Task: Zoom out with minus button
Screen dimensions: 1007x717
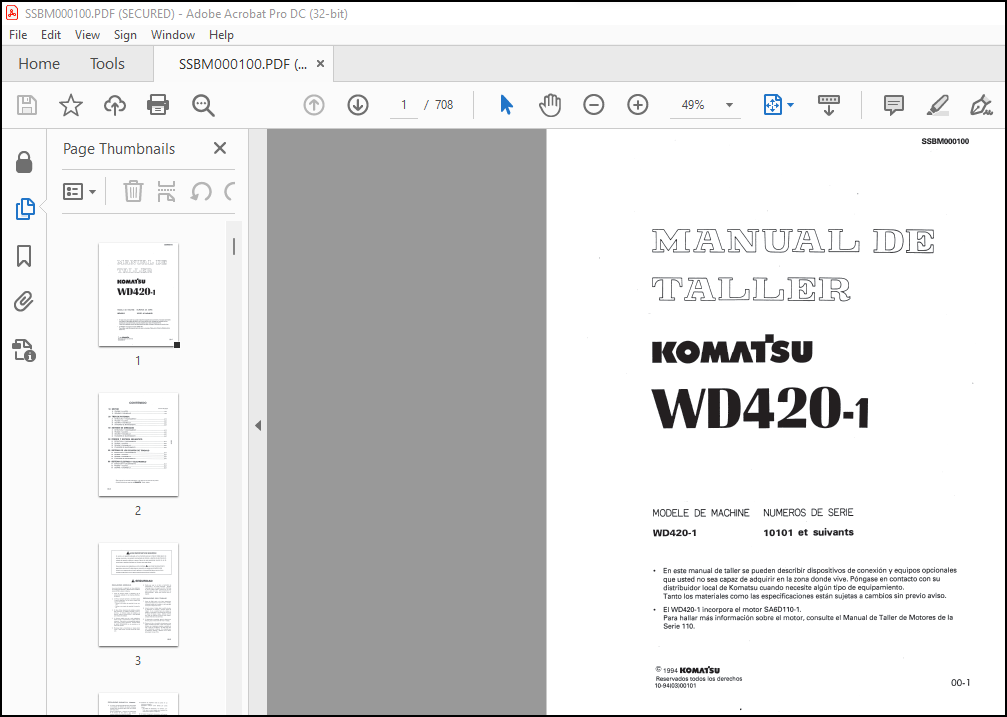Action: pyautogui.click(x=593, y=105)
